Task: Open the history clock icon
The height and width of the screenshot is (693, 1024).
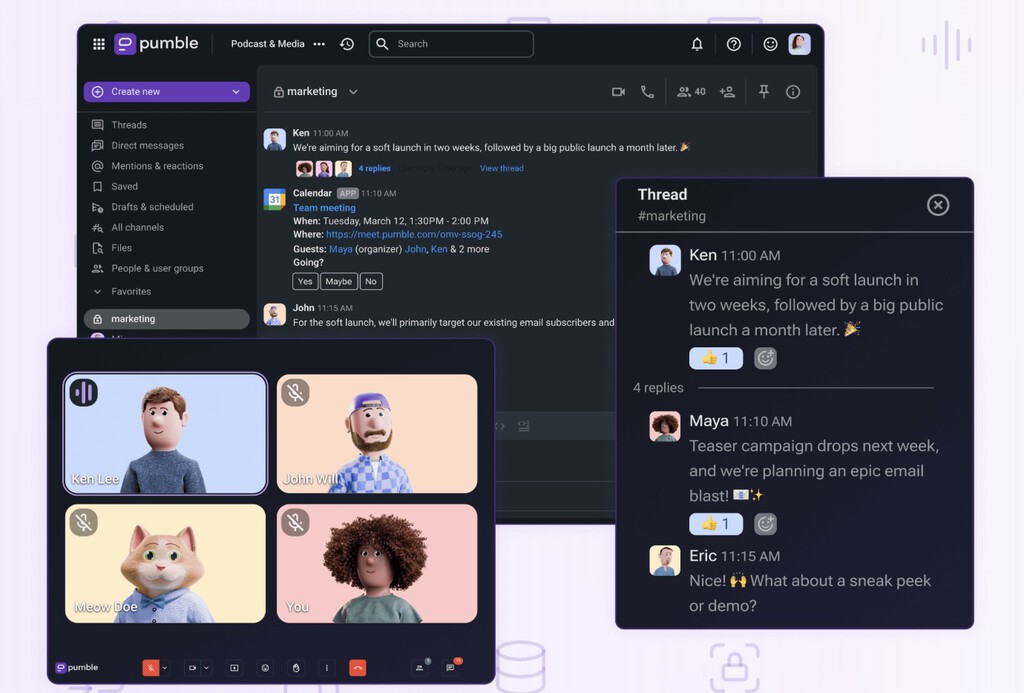Action: (x=347, y=44)
